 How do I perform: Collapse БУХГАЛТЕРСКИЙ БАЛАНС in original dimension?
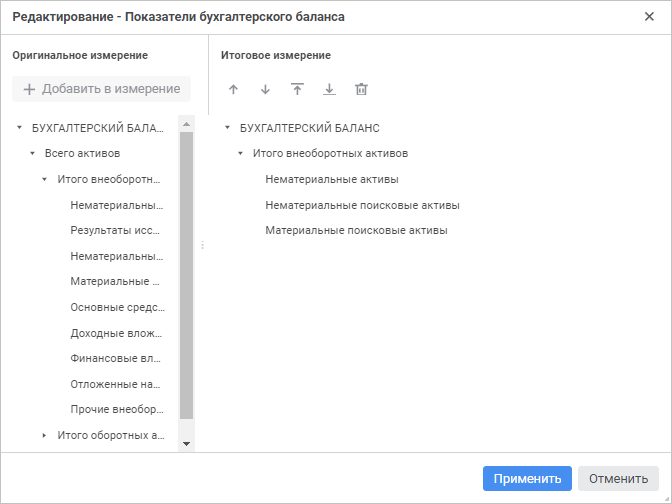pyautogui.click(x=19, y=128)
